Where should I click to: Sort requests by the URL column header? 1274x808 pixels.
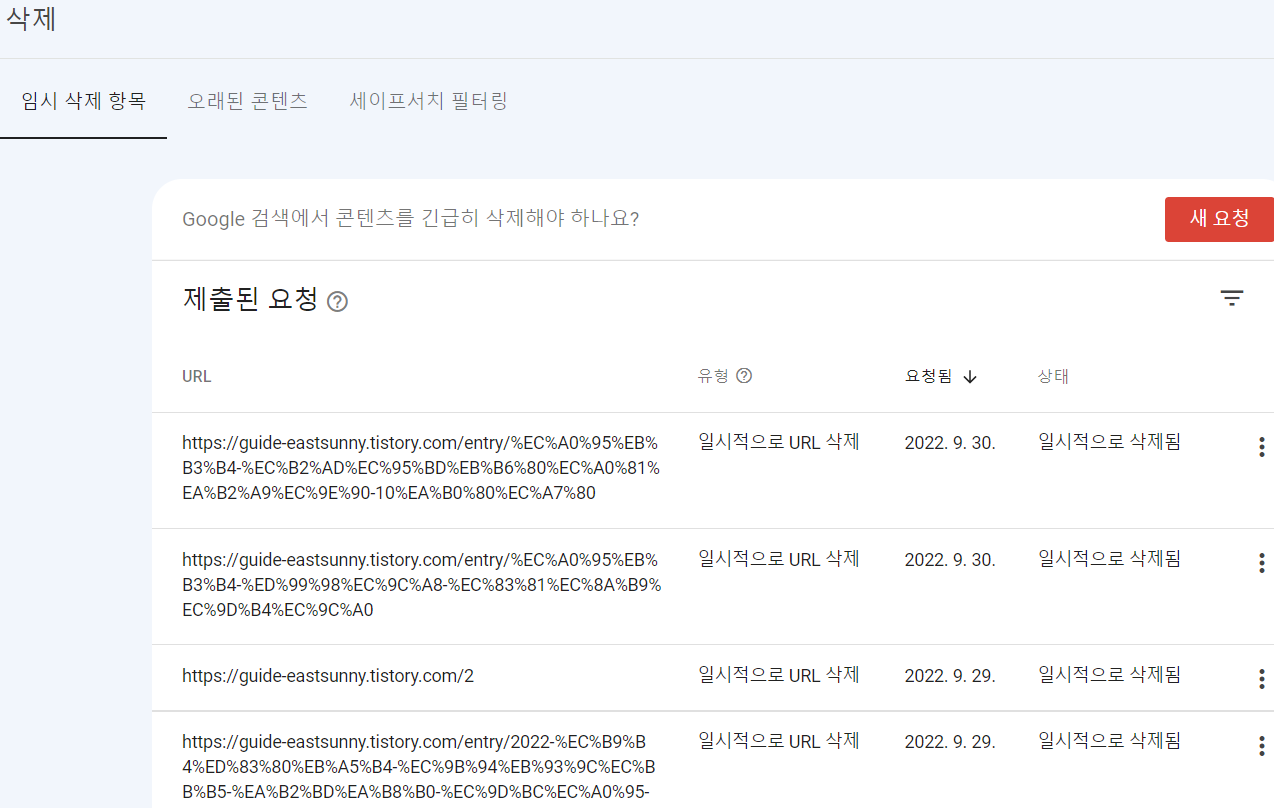click(196, 376)
